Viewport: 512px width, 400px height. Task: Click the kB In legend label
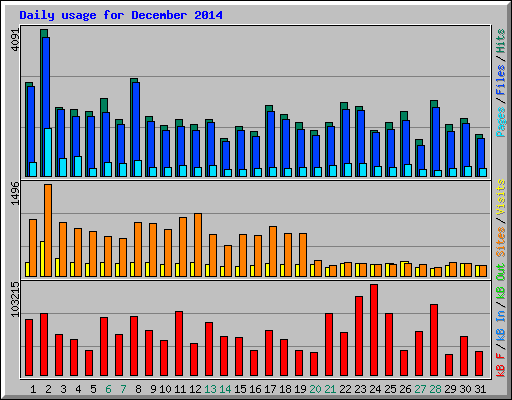click(x=501, y=326)
